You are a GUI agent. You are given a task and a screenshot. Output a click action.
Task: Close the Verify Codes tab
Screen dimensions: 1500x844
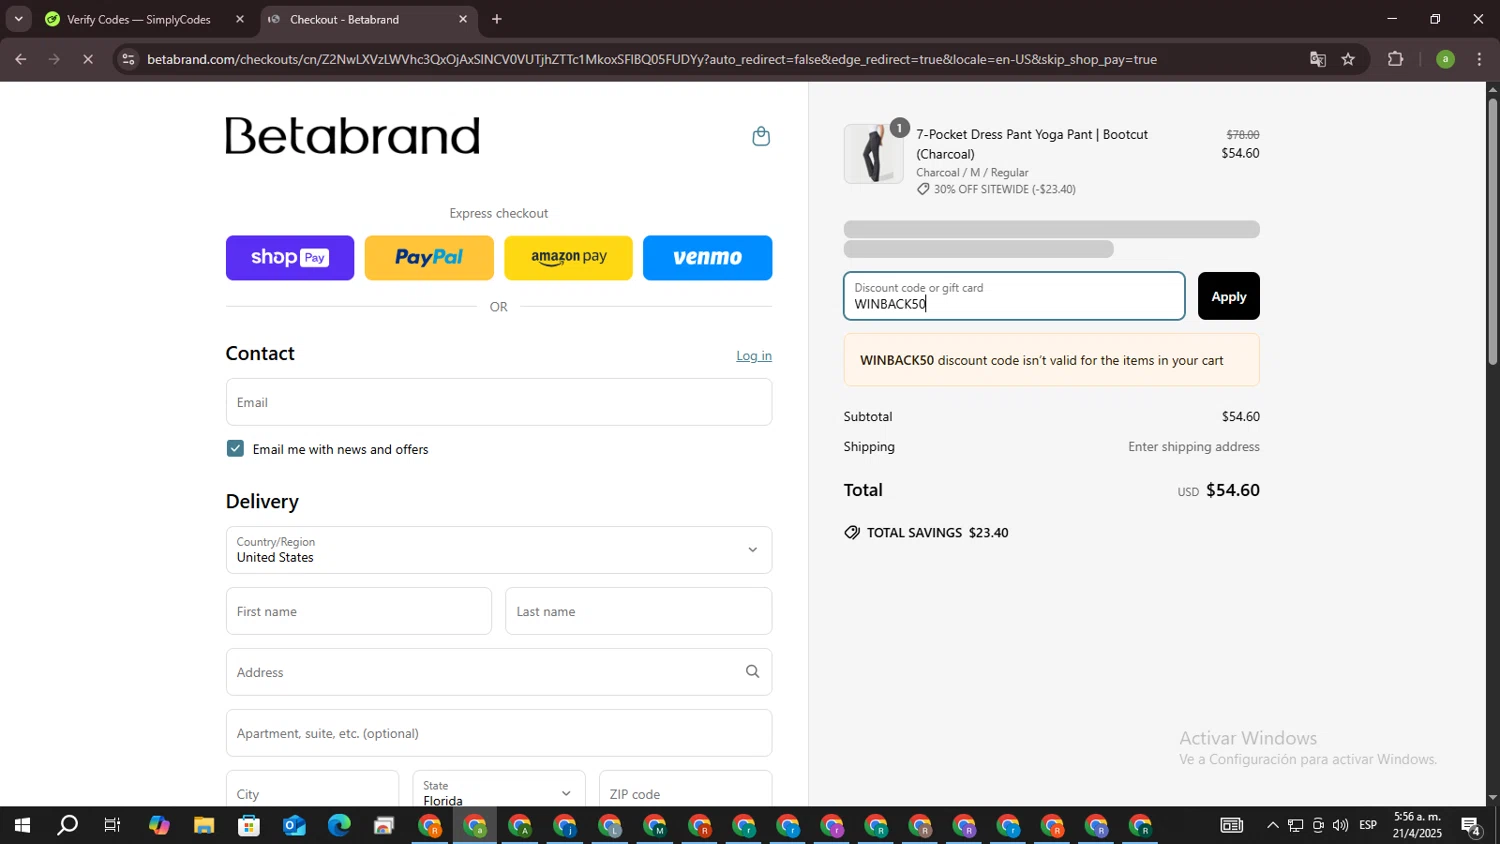click(x=240, y=19)
